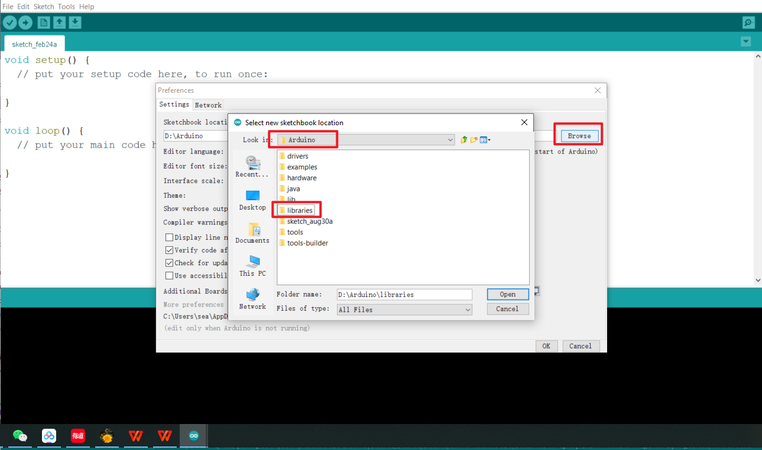Go to Recent items in sidebar

click(x=252, y=167)
